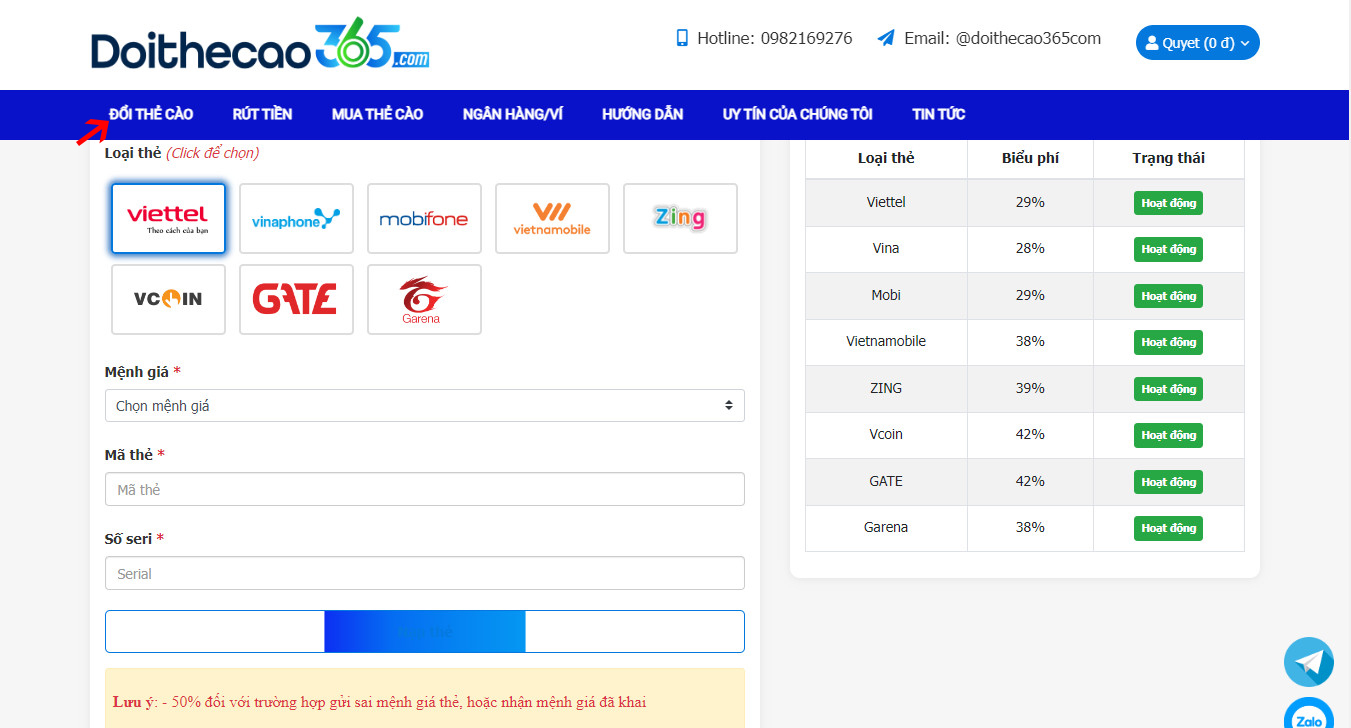Click Hoạt động badge in Vcoin row
Viewport: 1351px width, 728px height.
pos(1168,435)
